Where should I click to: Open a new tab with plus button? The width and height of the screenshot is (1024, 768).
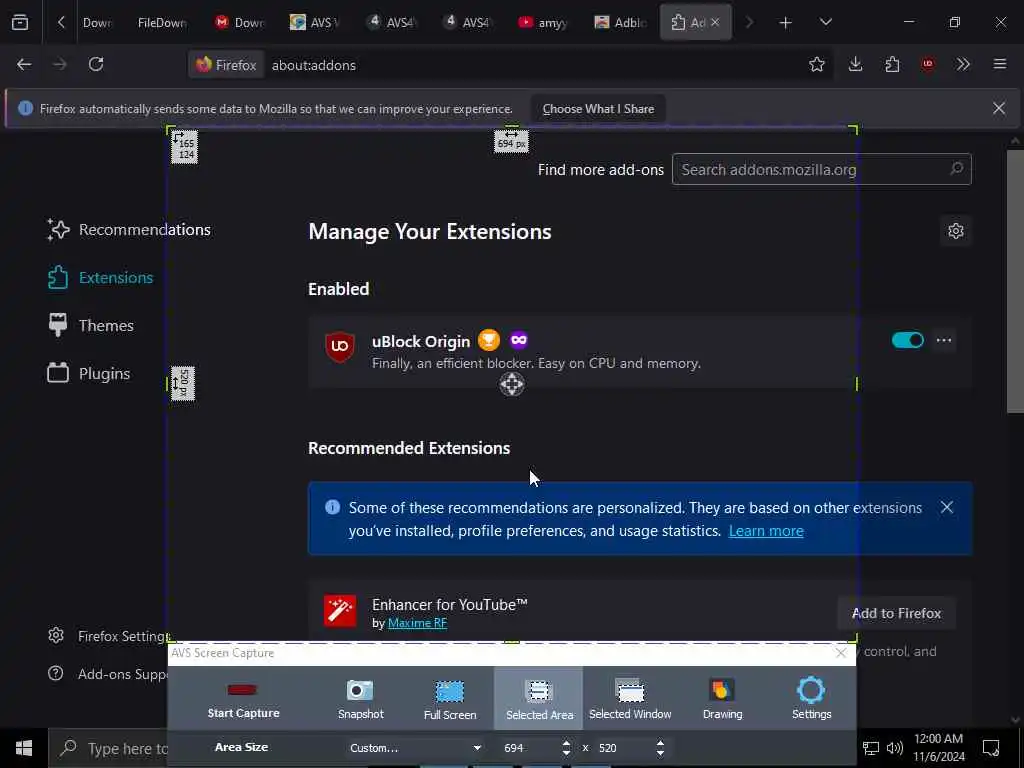pos(785,23)
